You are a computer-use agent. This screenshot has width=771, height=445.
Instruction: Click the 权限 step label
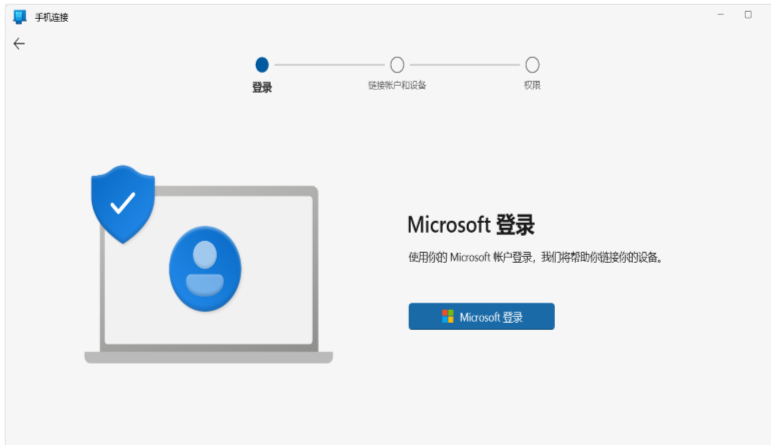pos(532,86)
